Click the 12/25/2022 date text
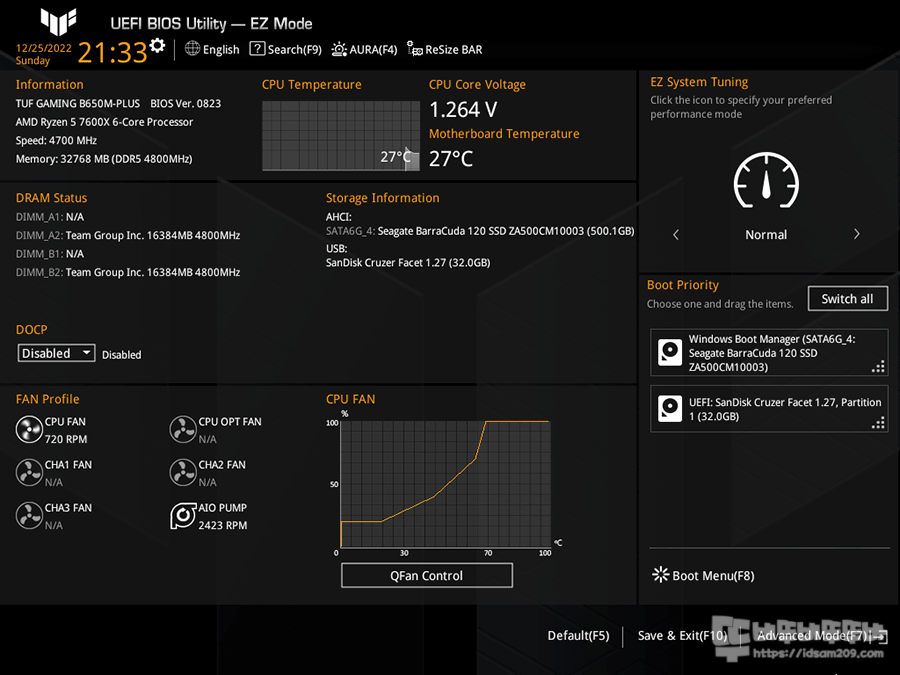 click(44, 48)
